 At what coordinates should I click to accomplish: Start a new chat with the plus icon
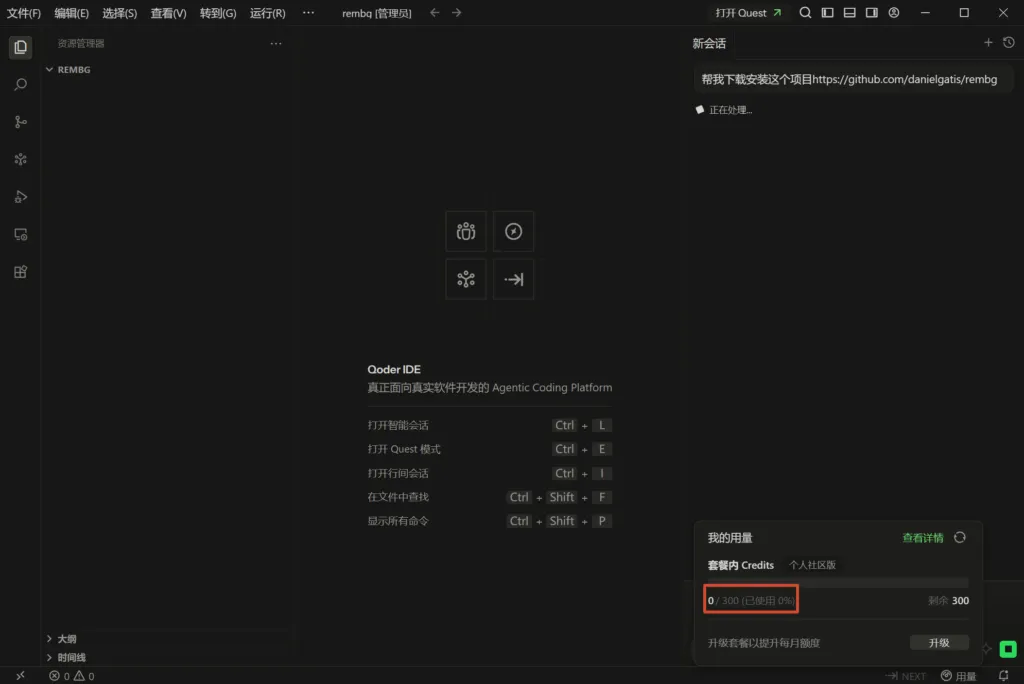[988, 42]
